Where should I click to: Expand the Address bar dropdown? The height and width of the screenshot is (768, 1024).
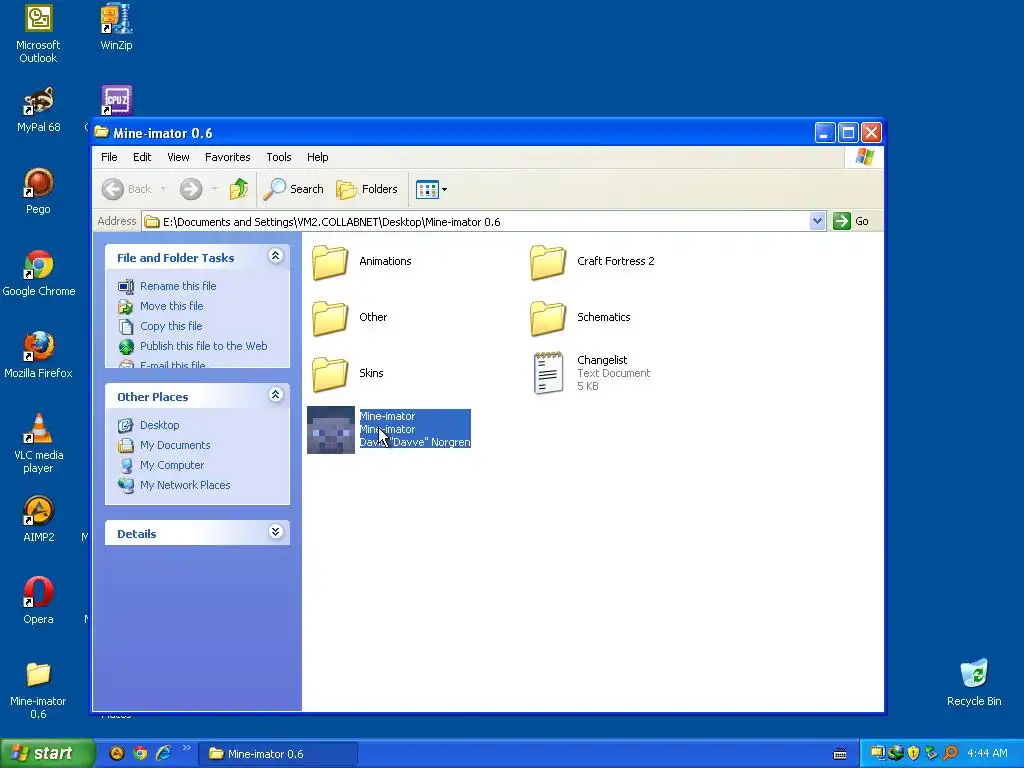pos(817,221)
